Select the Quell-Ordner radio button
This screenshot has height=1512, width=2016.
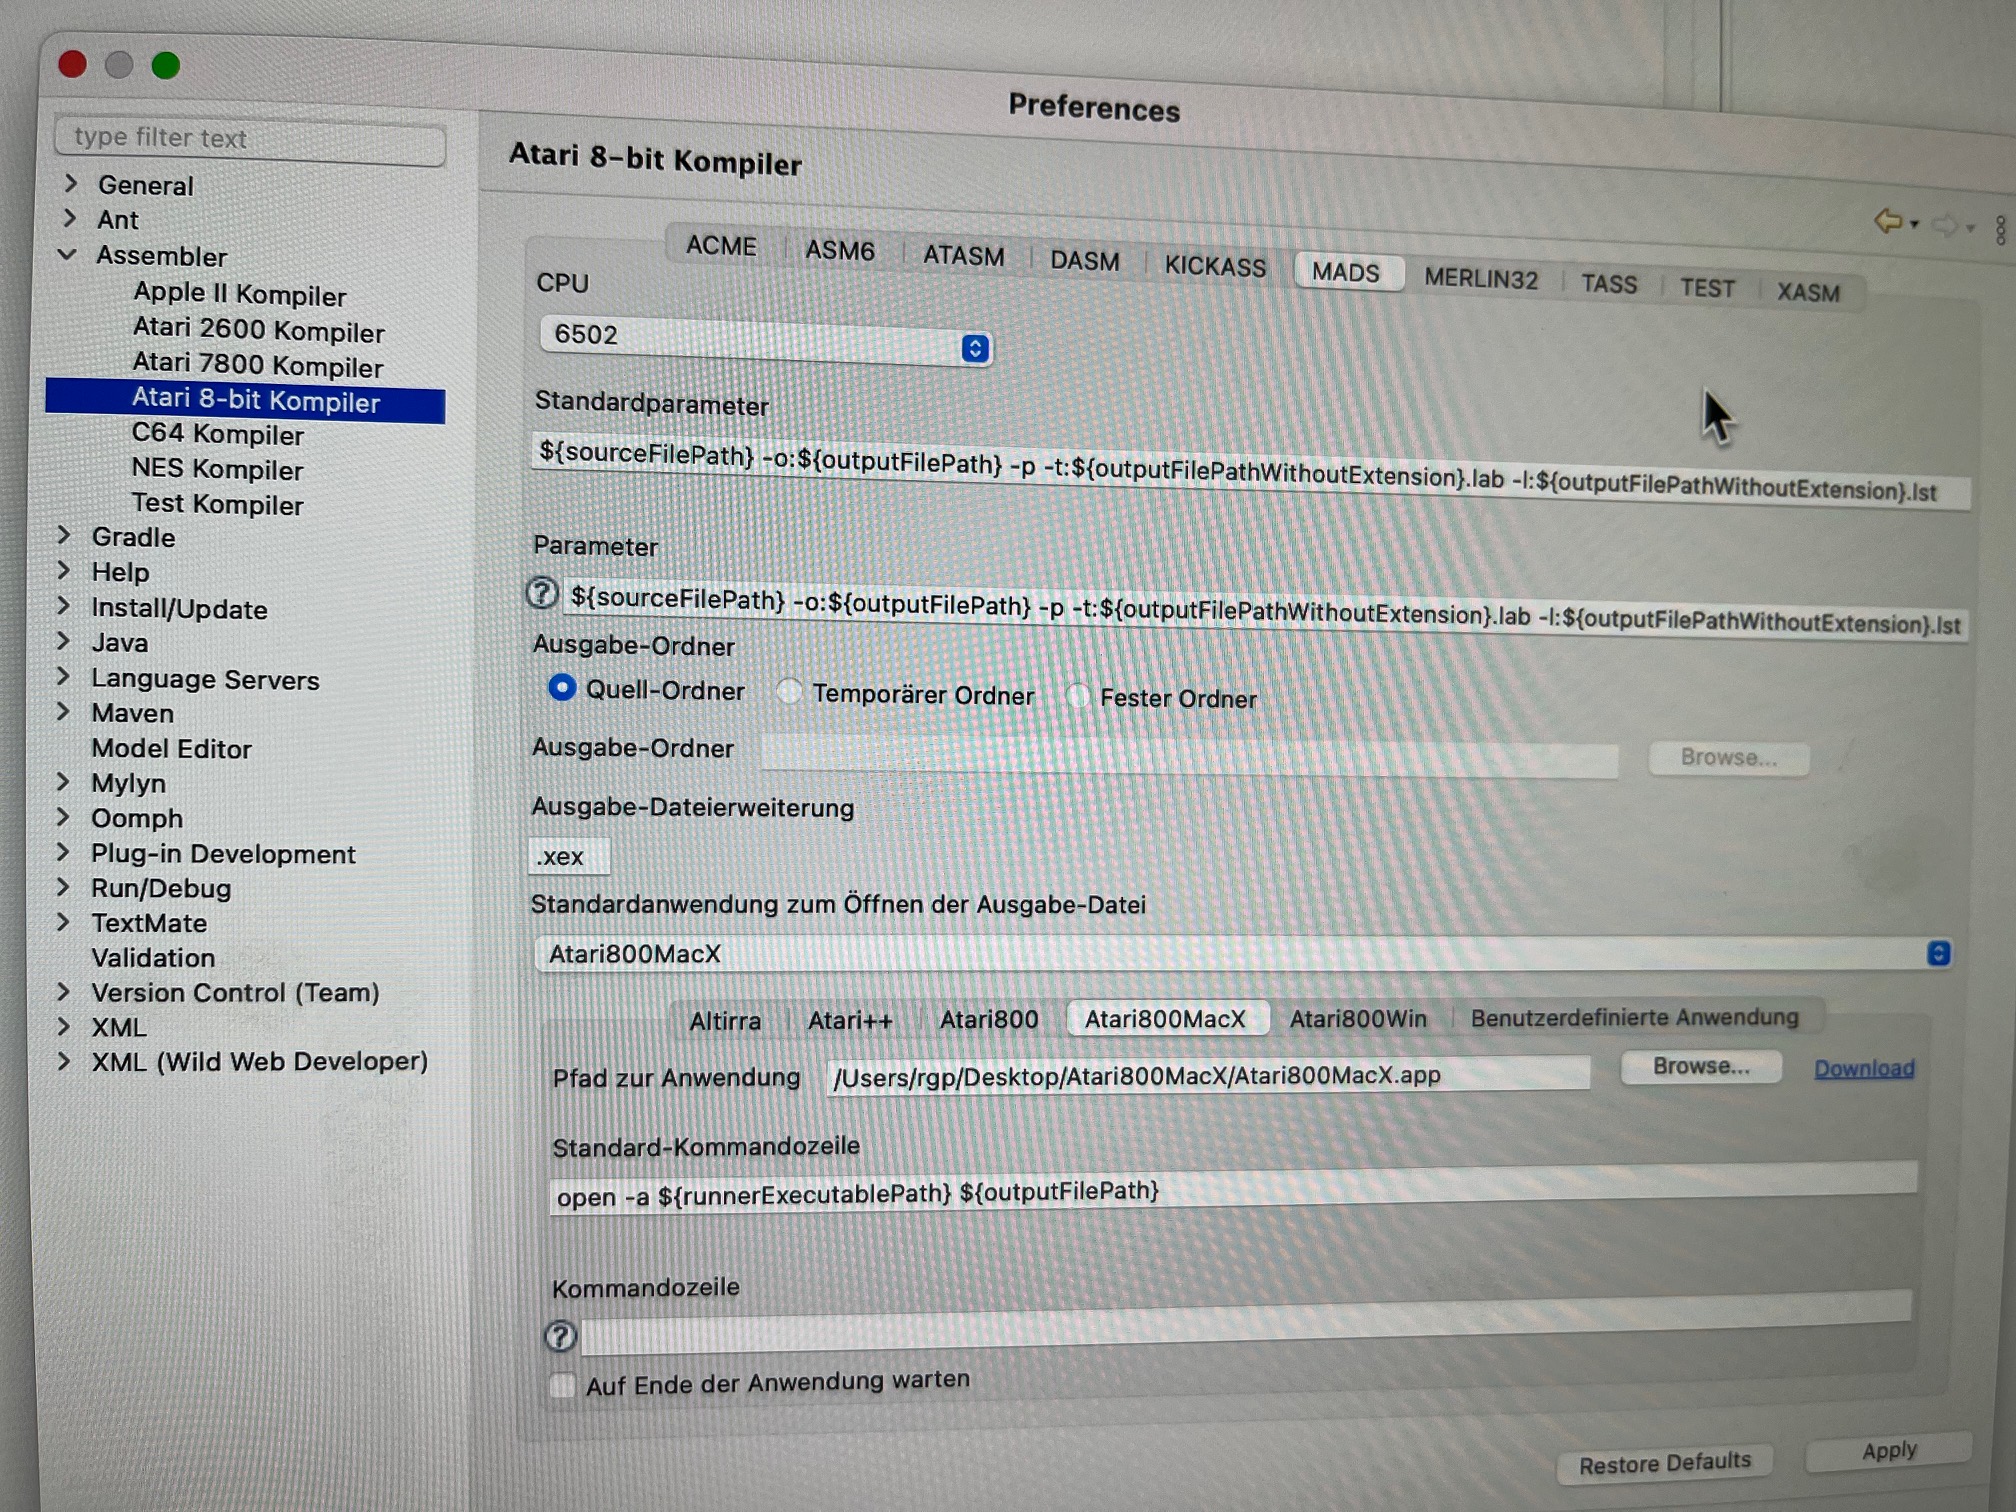(x=562, y=688)
